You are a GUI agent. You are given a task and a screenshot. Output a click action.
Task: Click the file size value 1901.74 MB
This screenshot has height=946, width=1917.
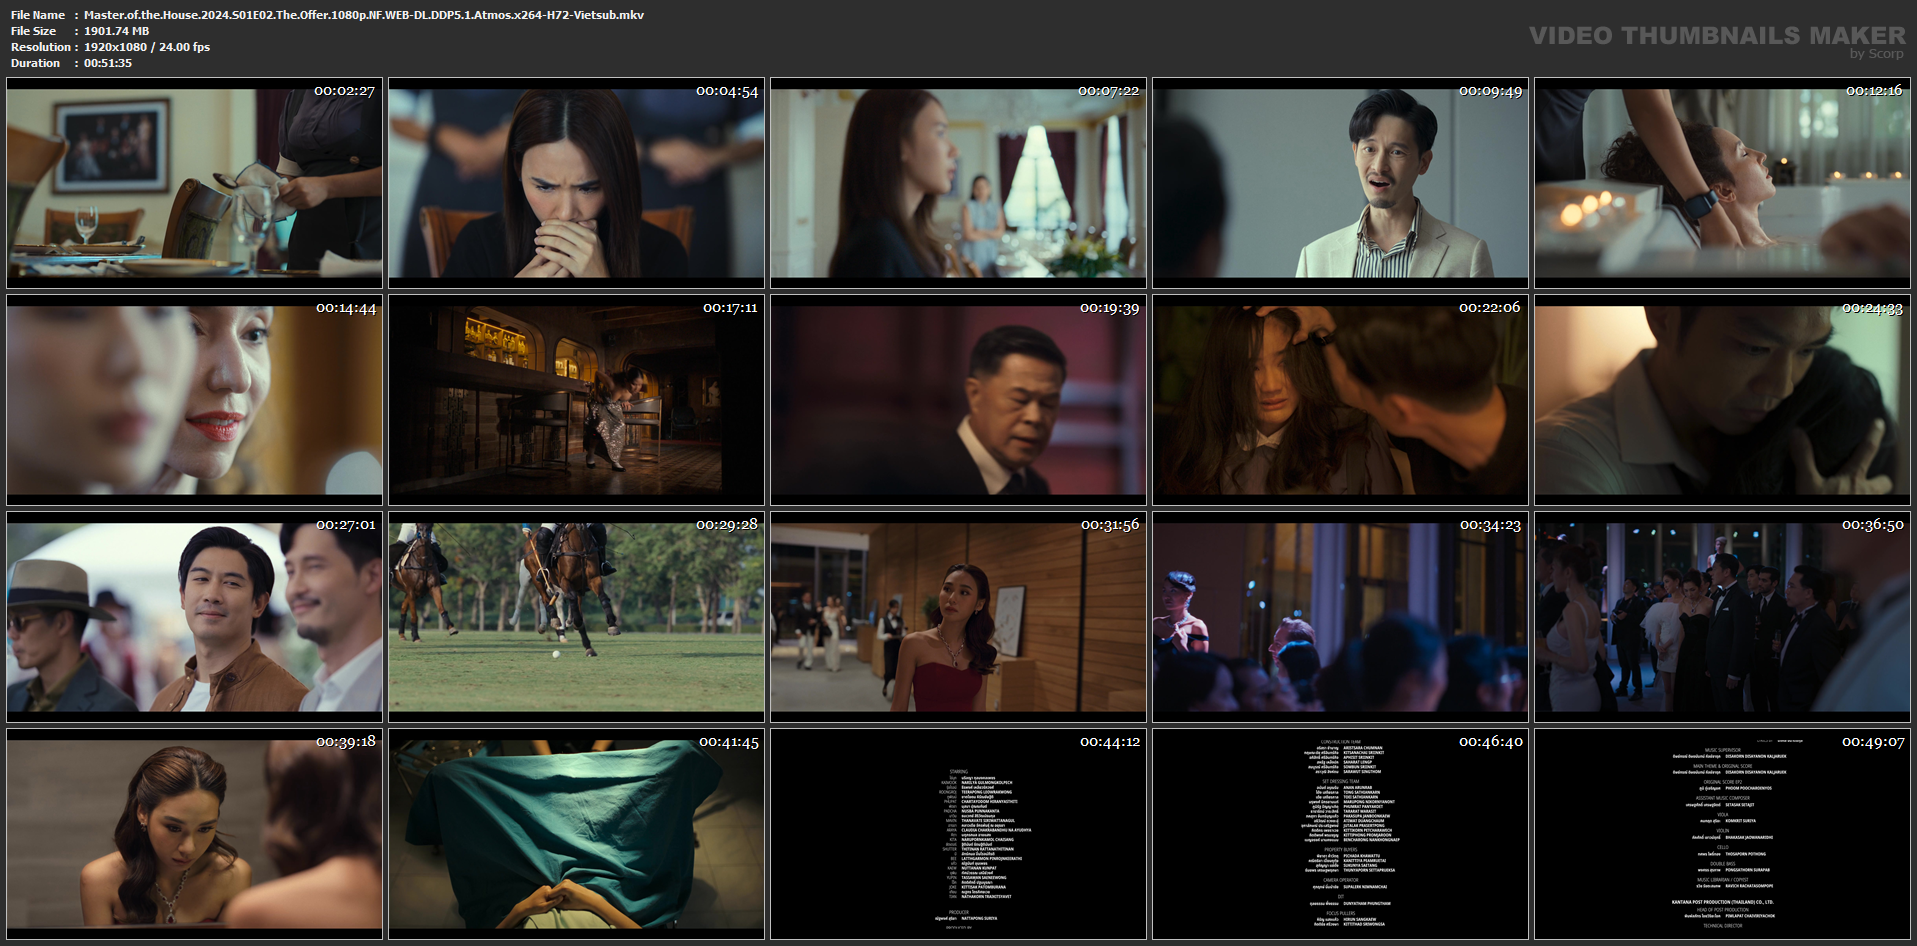tap(116, 31)
